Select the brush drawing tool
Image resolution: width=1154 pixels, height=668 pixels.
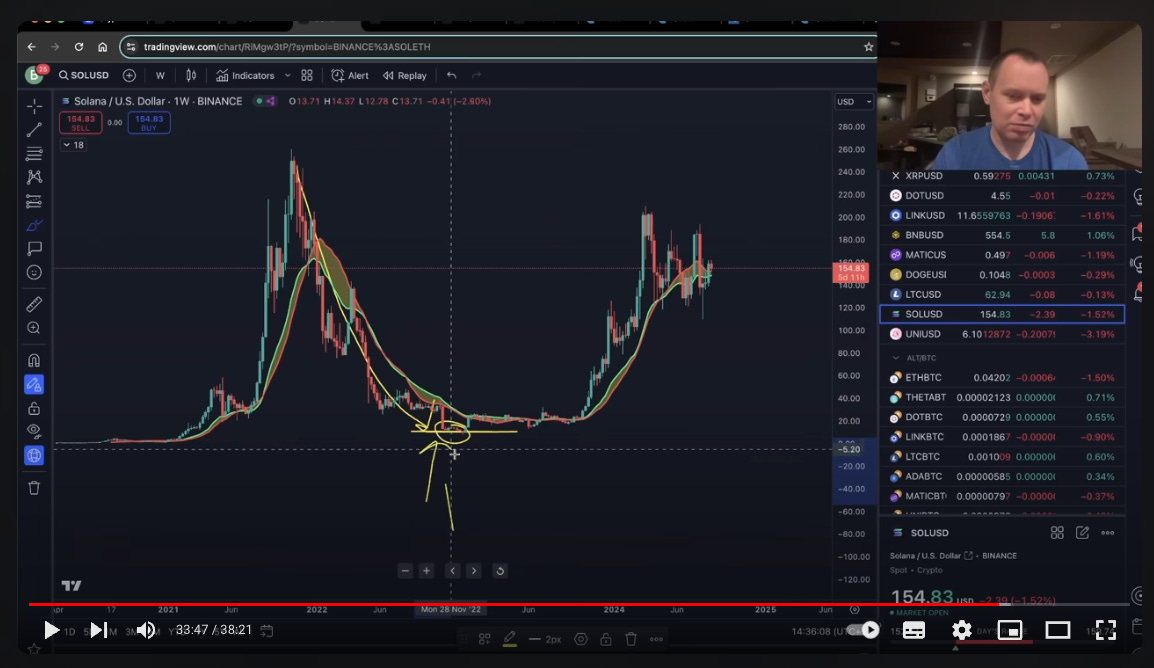pos(34,225)
